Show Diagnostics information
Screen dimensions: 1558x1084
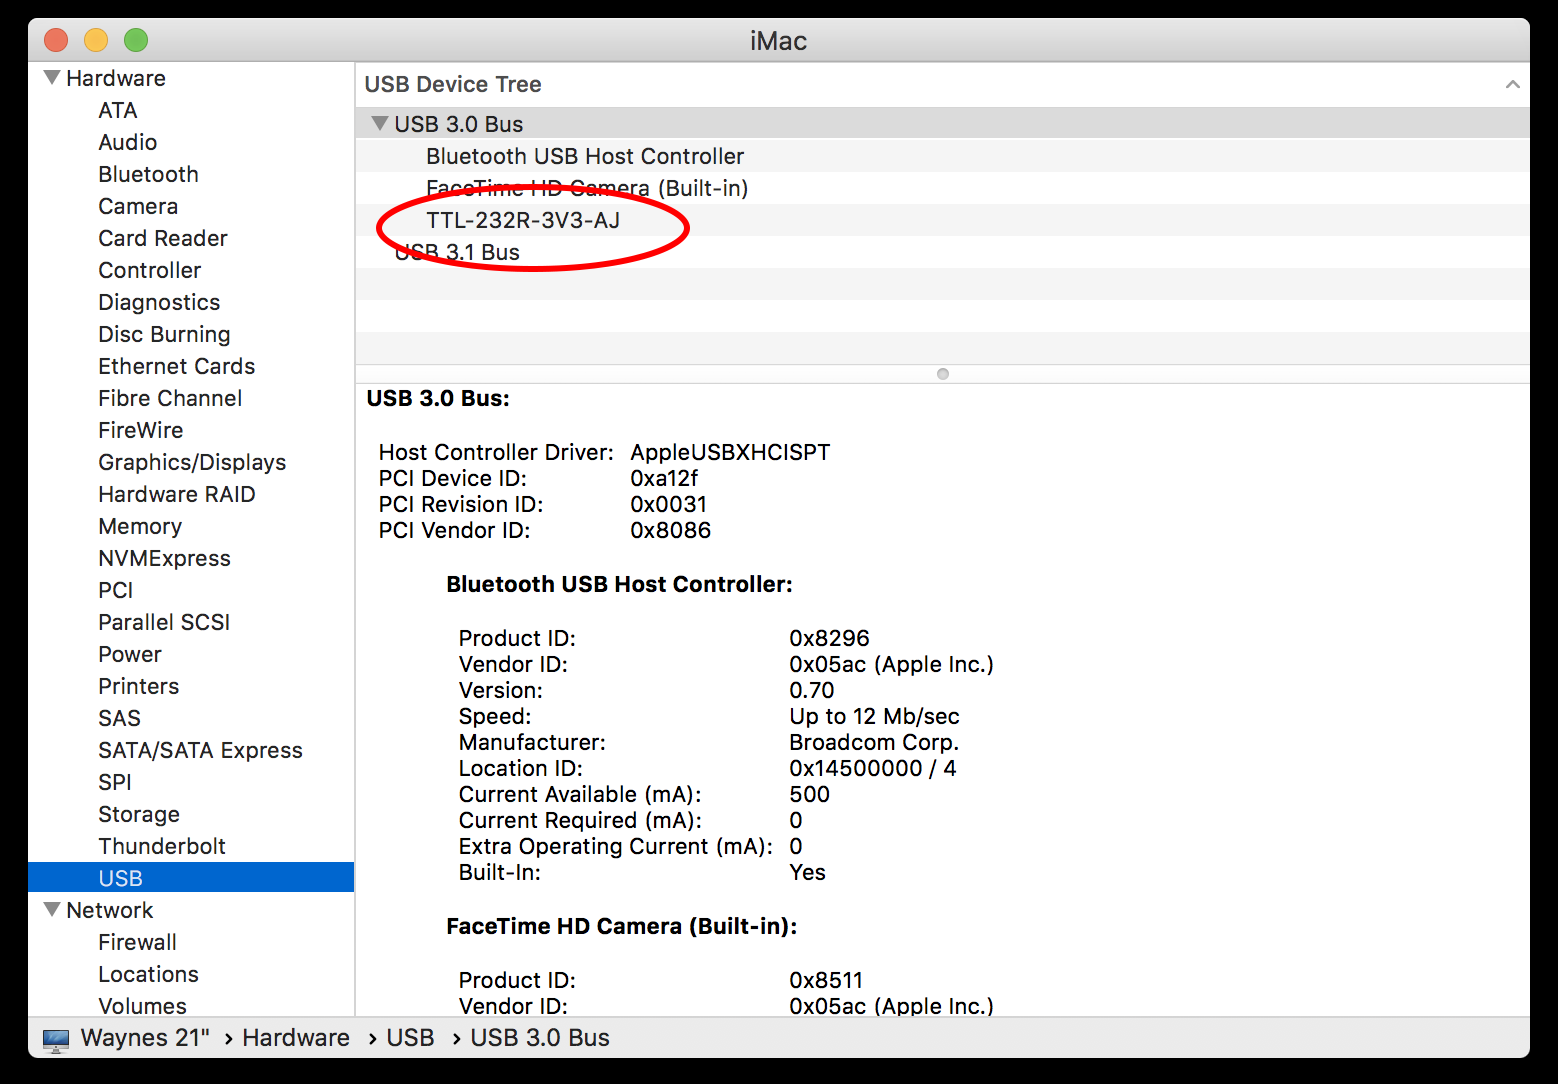(x=159, y=302)
